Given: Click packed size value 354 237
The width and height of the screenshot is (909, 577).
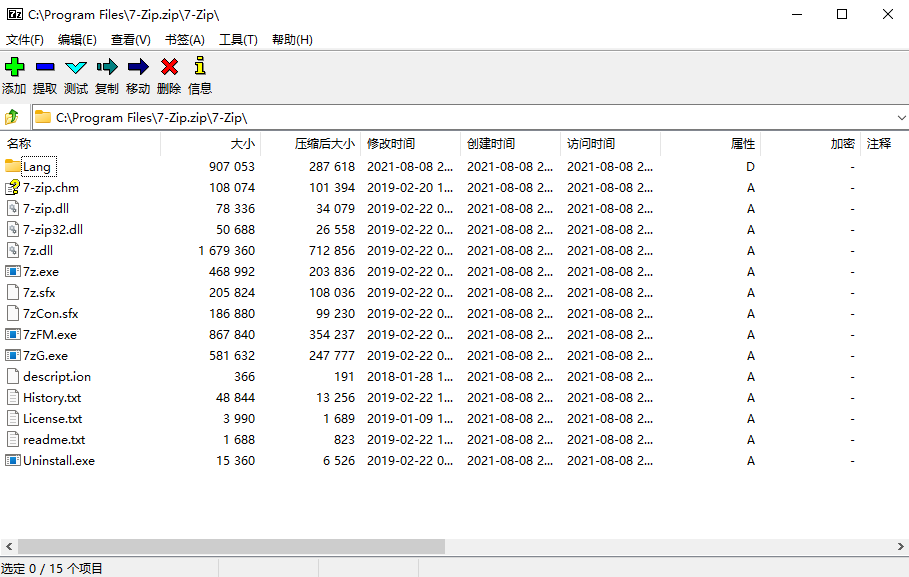Looking at the screenshot, I should [x=332, y=335].
